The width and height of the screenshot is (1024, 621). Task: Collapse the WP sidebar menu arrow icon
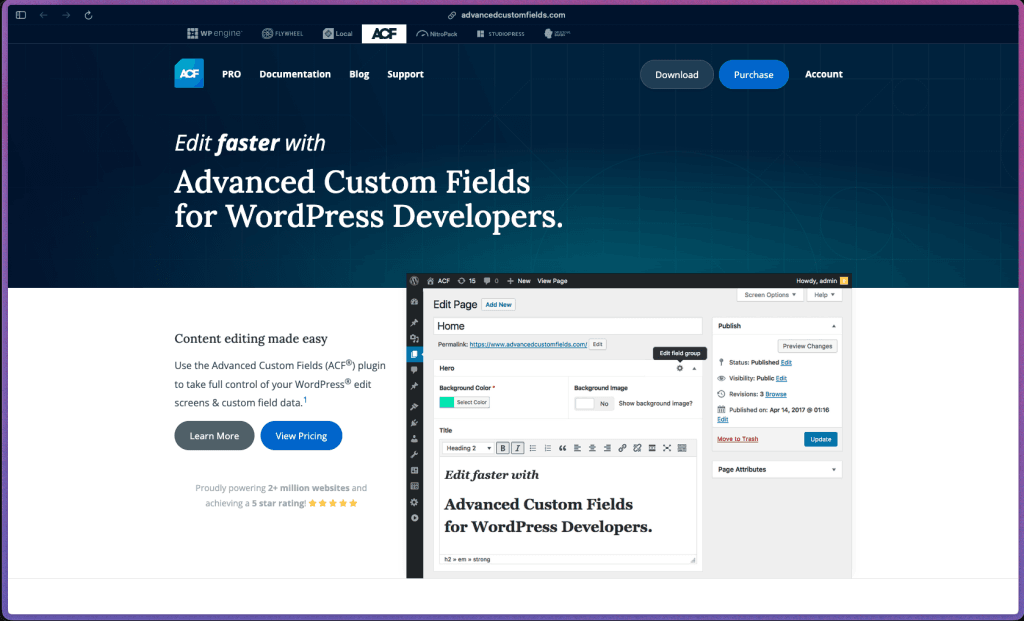coord(414,518)
